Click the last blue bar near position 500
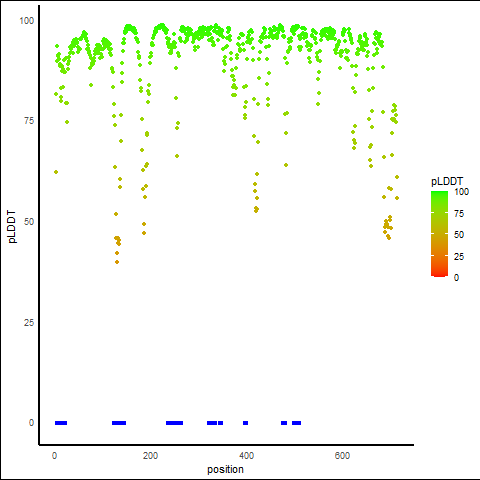This screenshot has height=480, width=480. (296, 423)
